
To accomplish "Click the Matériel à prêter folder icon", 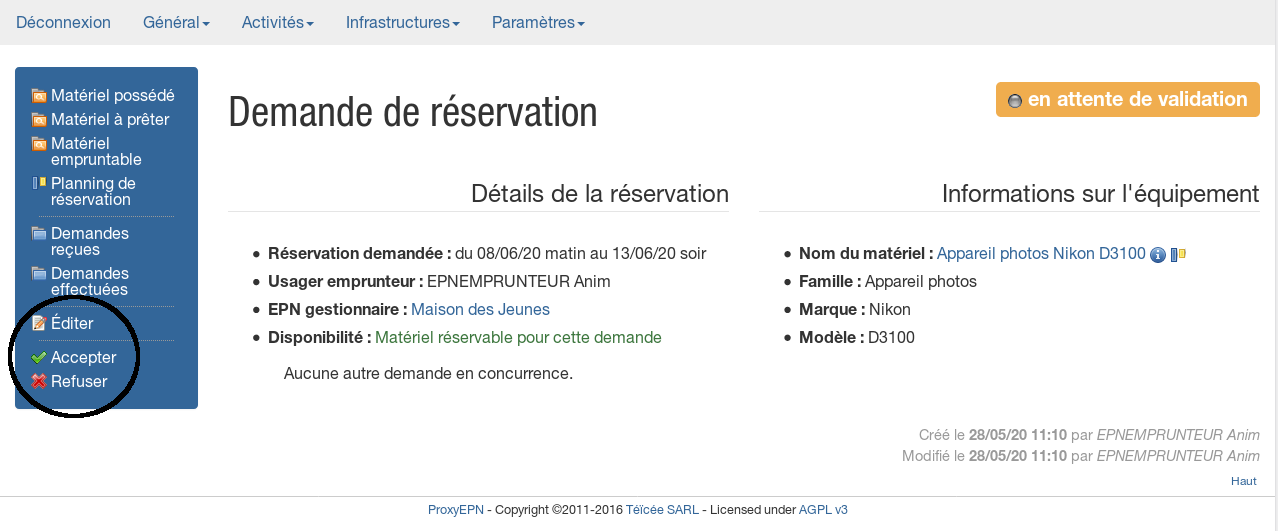I will click(39, 120).
